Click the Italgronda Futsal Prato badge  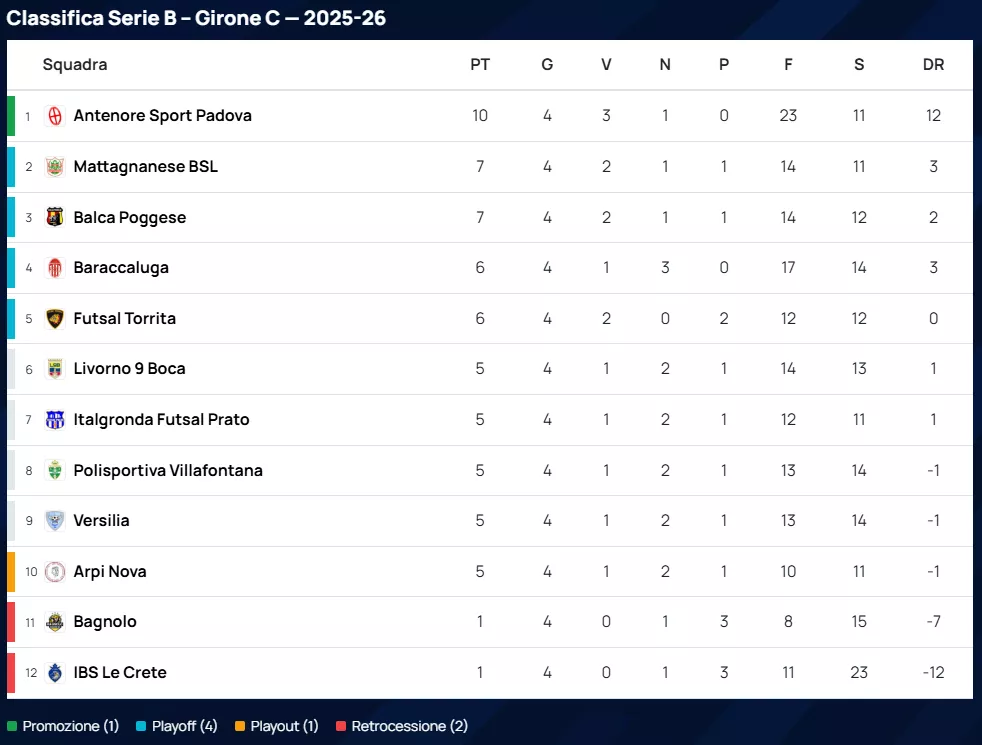(55, 420)
